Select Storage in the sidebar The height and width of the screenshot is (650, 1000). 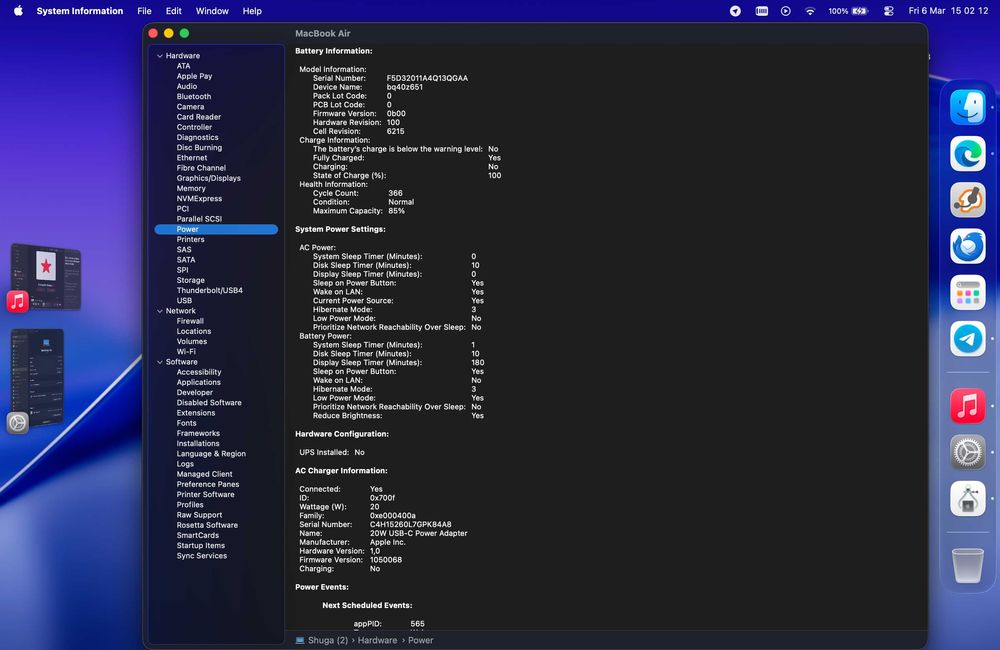pyautogui.click(x=190, y=281)
